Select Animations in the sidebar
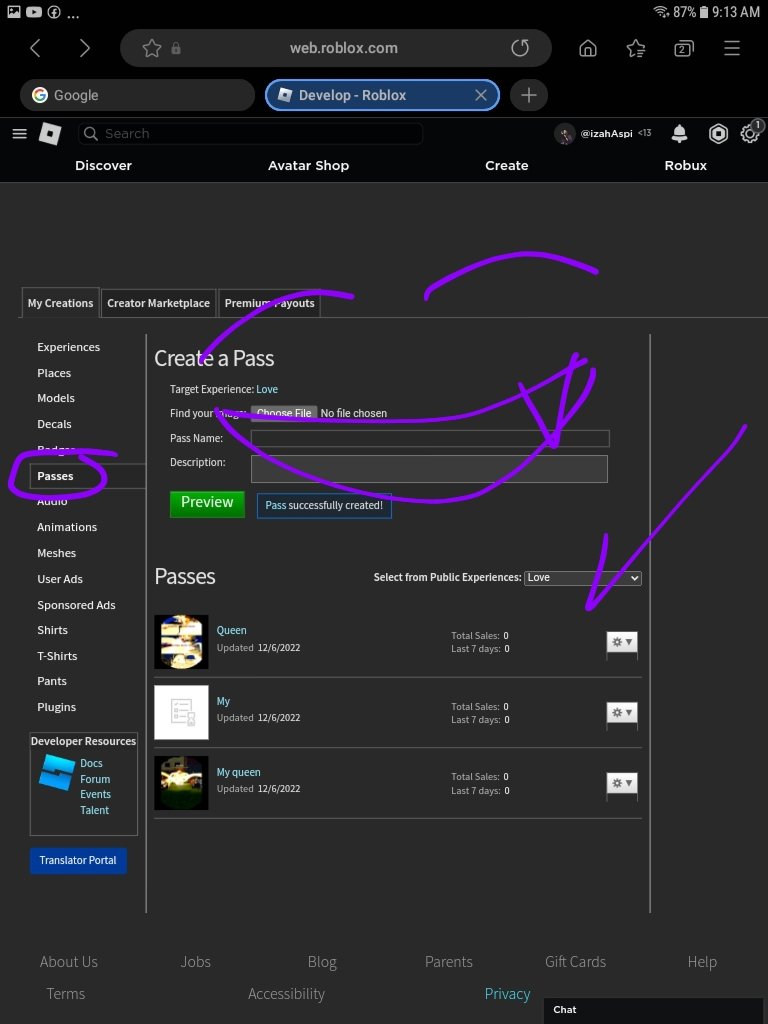This screenshot has height=1024, width=768. pos(67,528)
